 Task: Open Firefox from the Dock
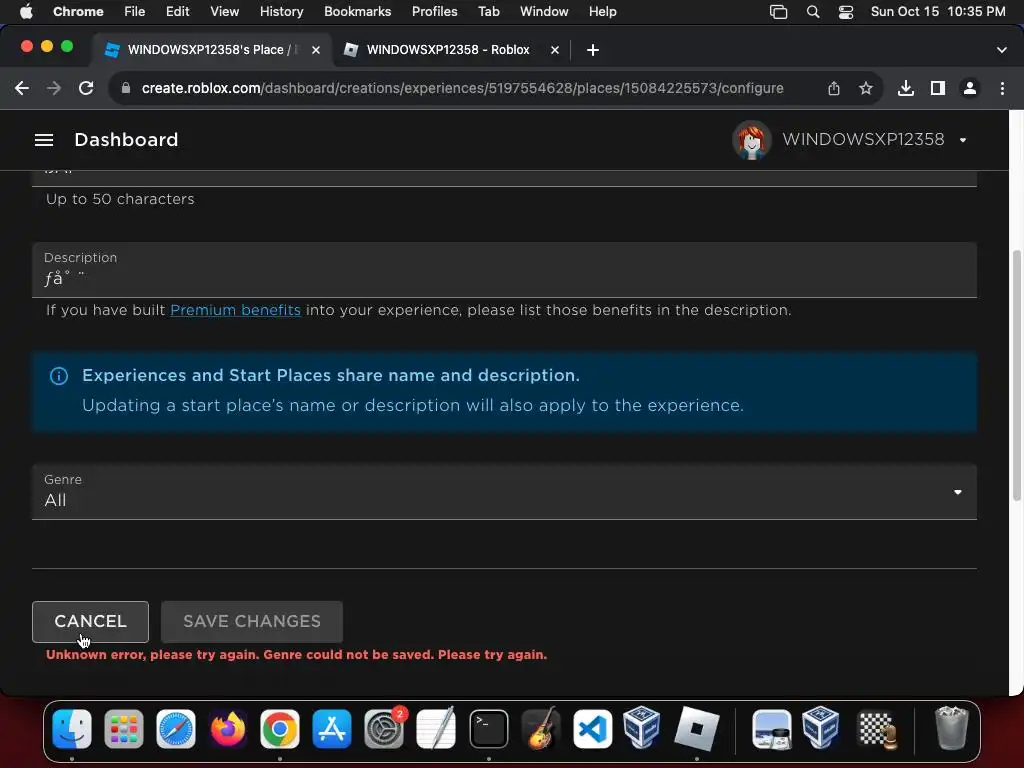tap(228, 729)
